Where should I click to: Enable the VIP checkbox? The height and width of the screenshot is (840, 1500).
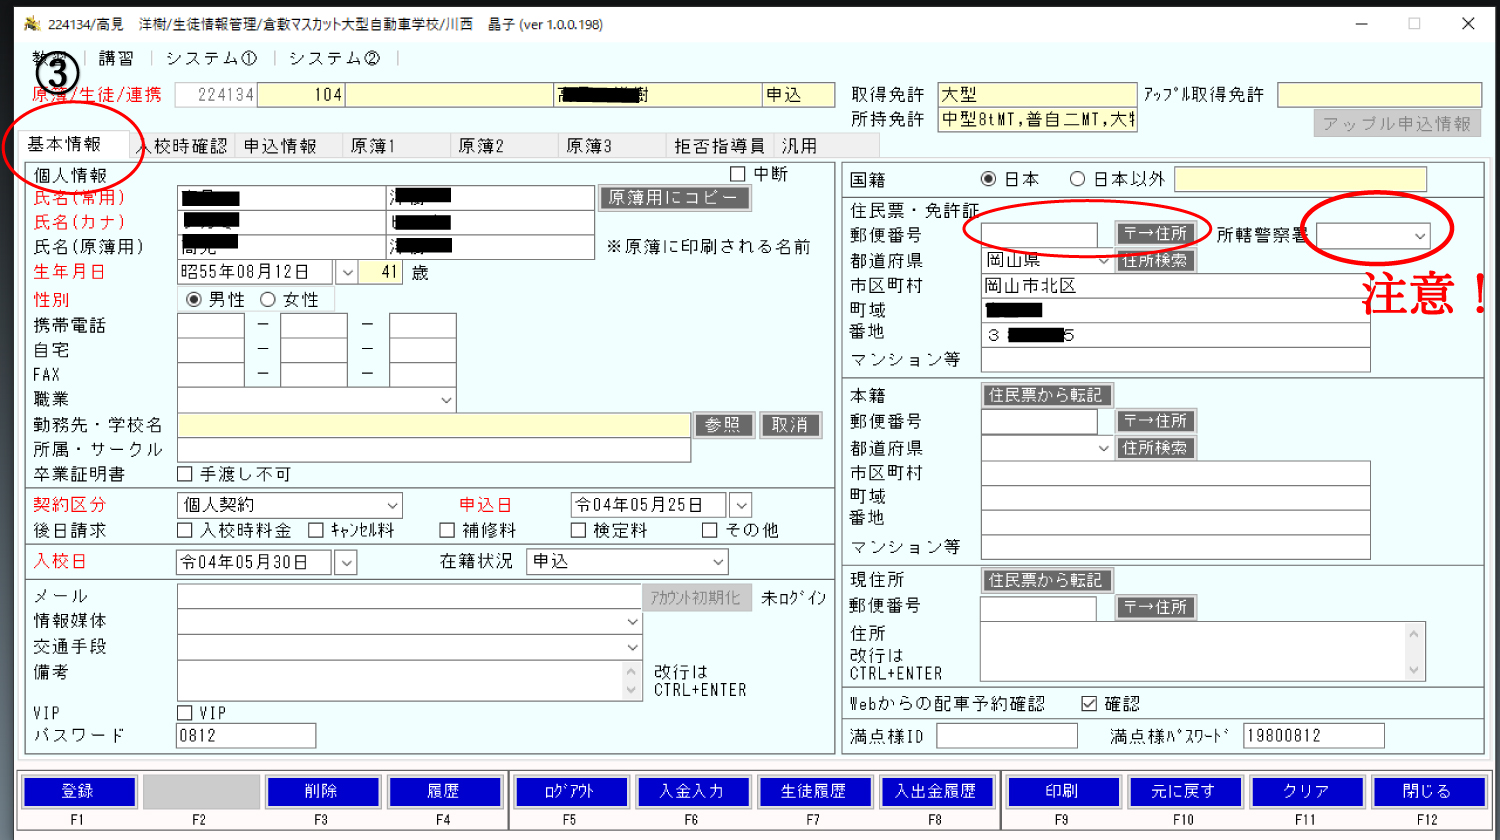[x=185, y=713]
